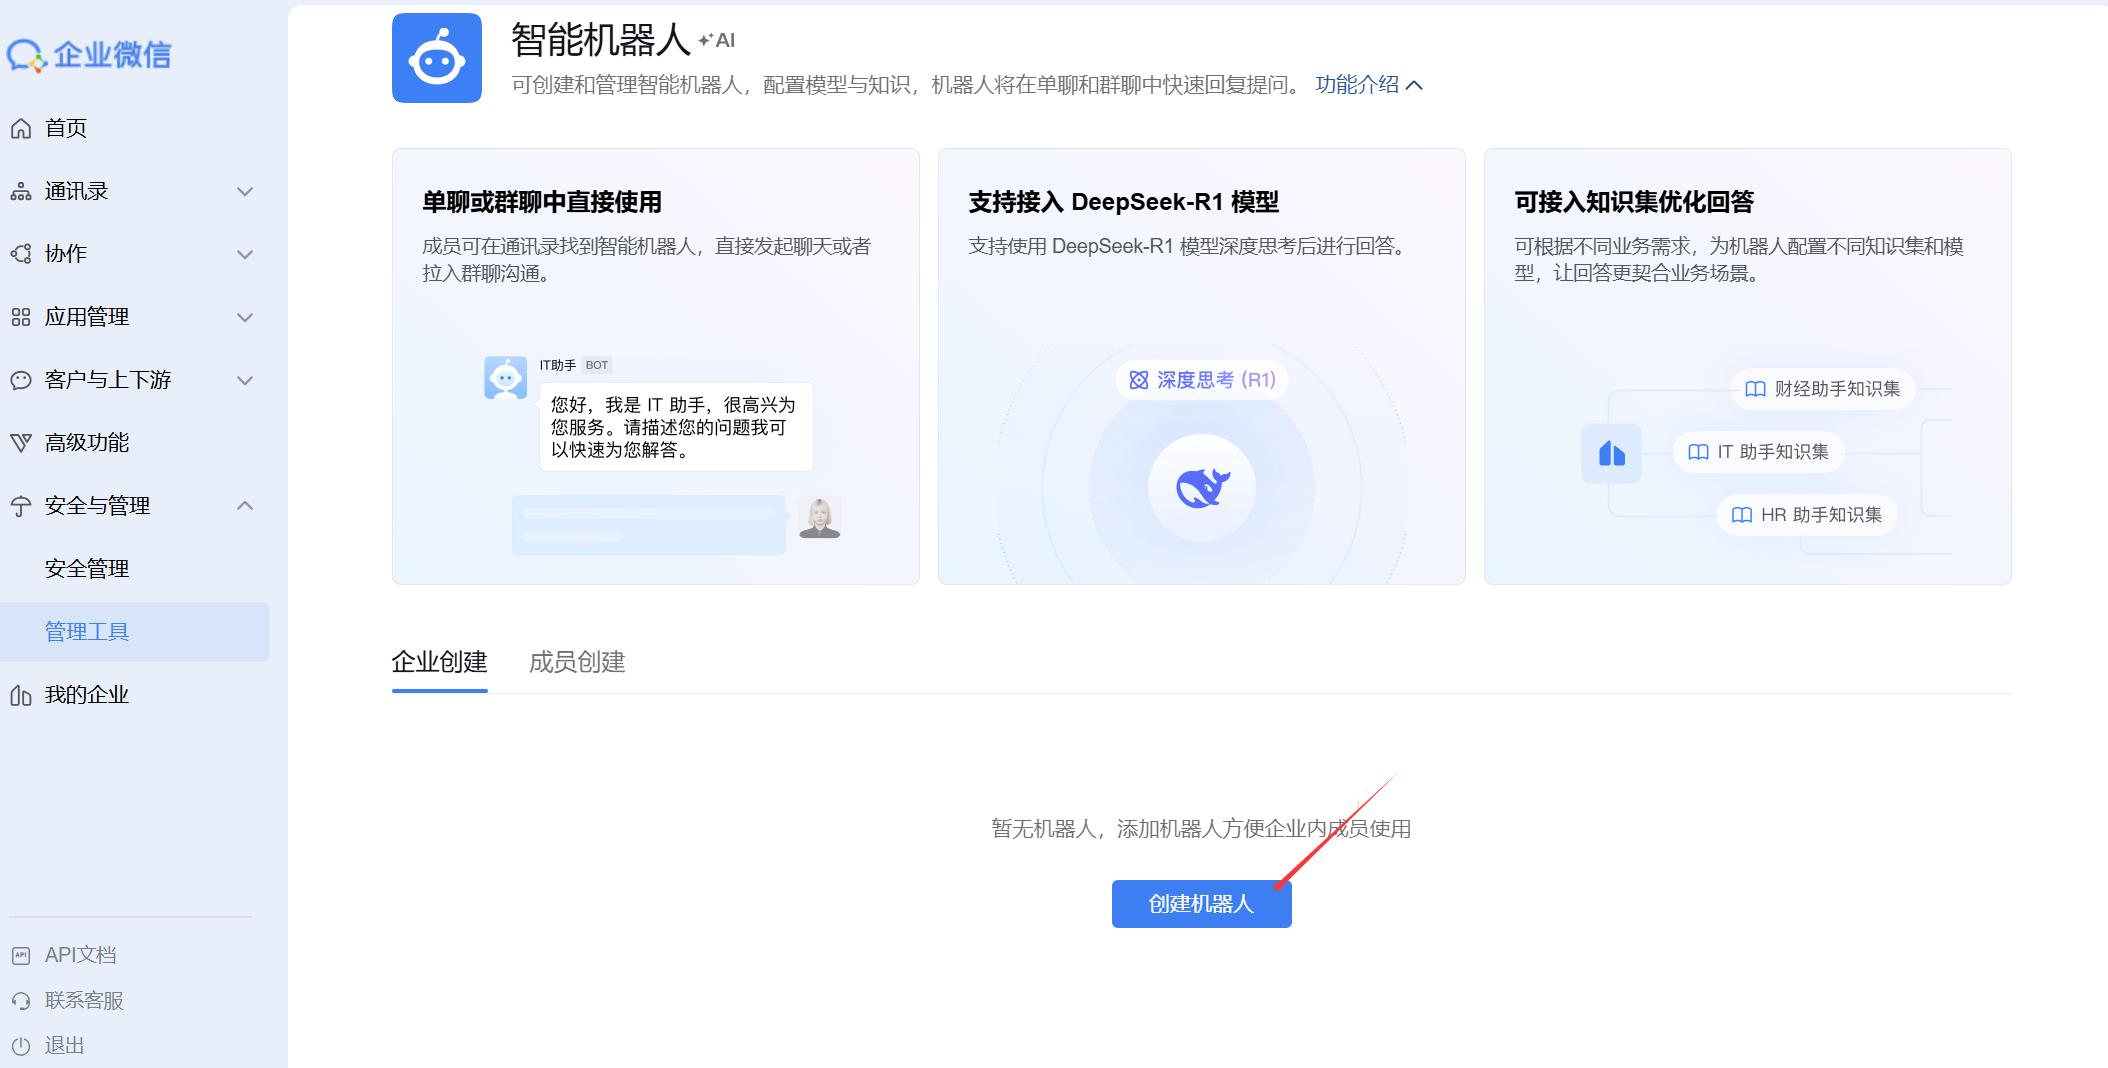Click the book icon beside HR 助手知识集
This screenshot has width=2108, height=1068.
1741,515
